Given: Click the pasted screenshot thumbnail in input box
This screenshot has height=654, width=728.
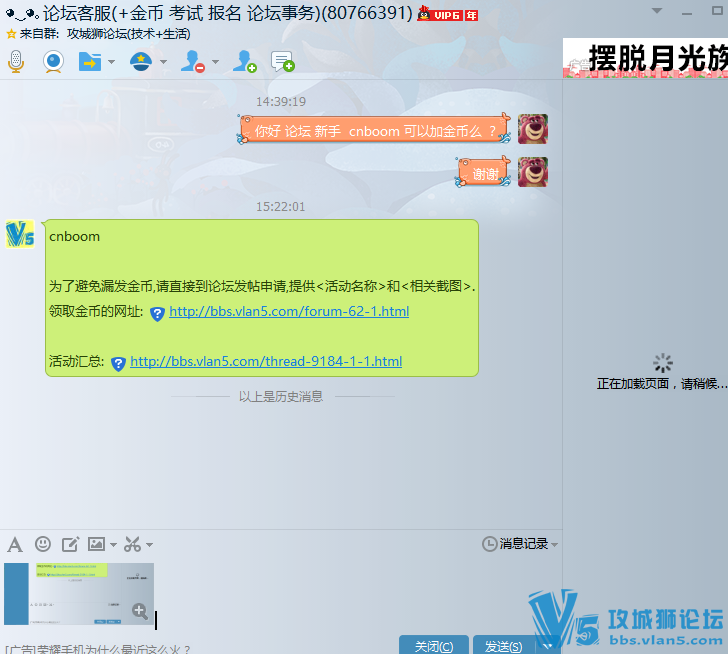Looking at the screenshot, I should (x=79, y=594).
